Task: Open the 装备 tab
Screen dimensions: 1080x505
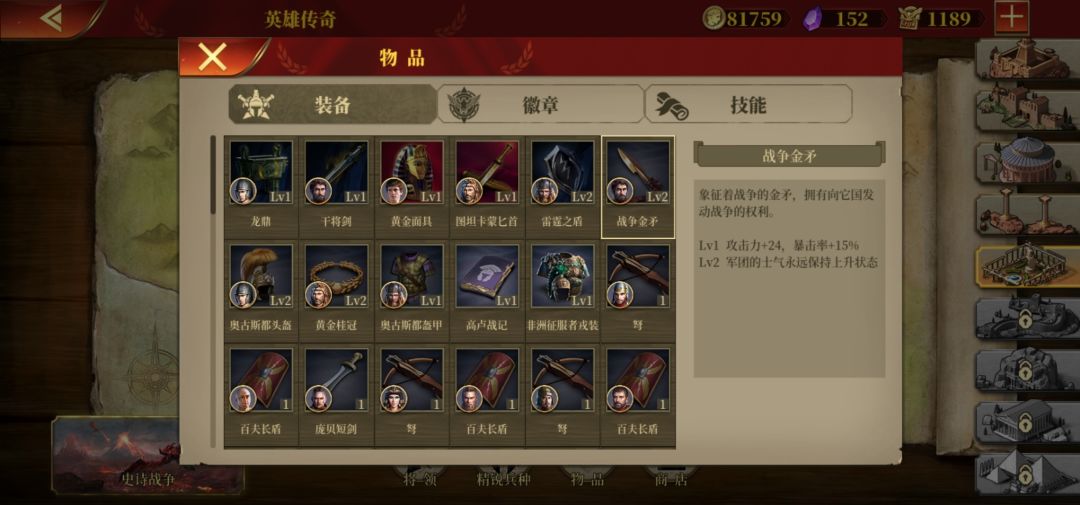Action: (332, 105)
